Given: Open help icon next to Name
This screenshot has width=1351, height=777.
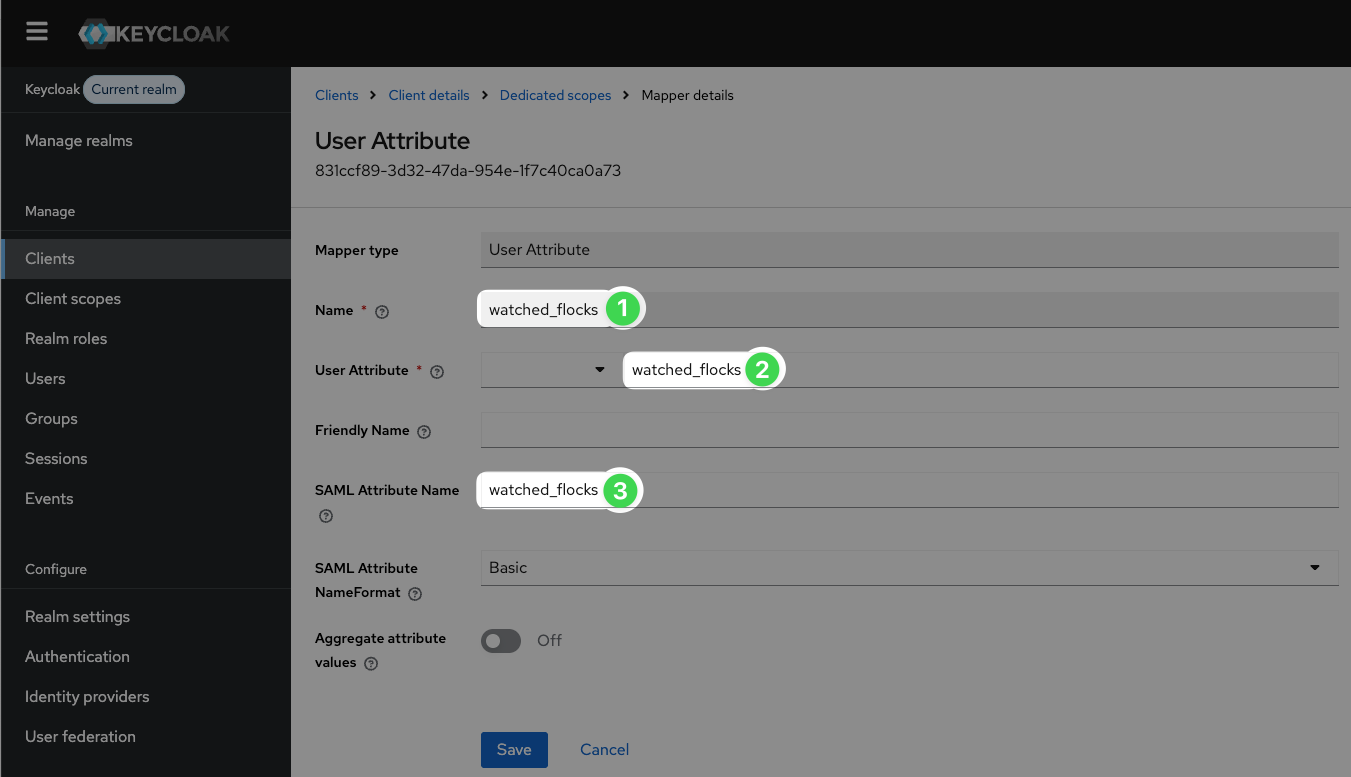Looking at the screenshot, I should (382, 311).
